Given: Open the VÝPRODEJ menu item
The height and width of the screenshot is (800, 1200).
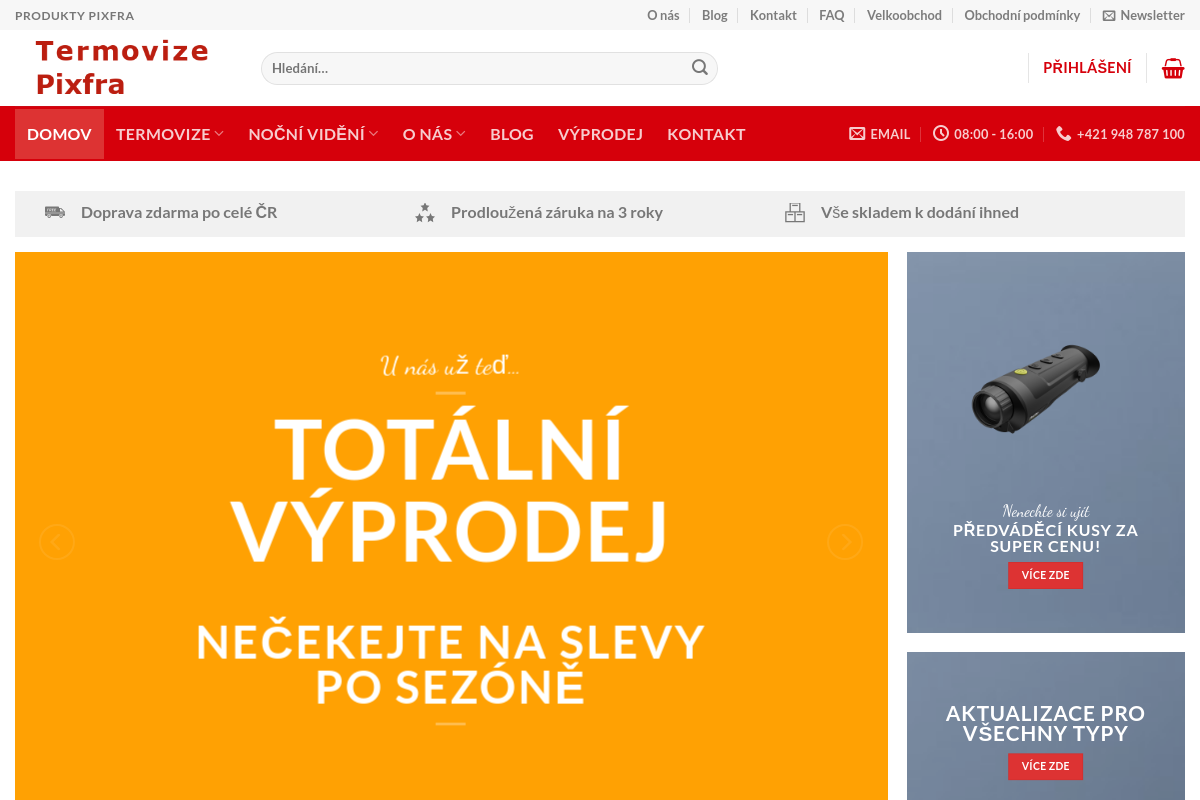Looking at the screenshot, I should pos(600,133).
